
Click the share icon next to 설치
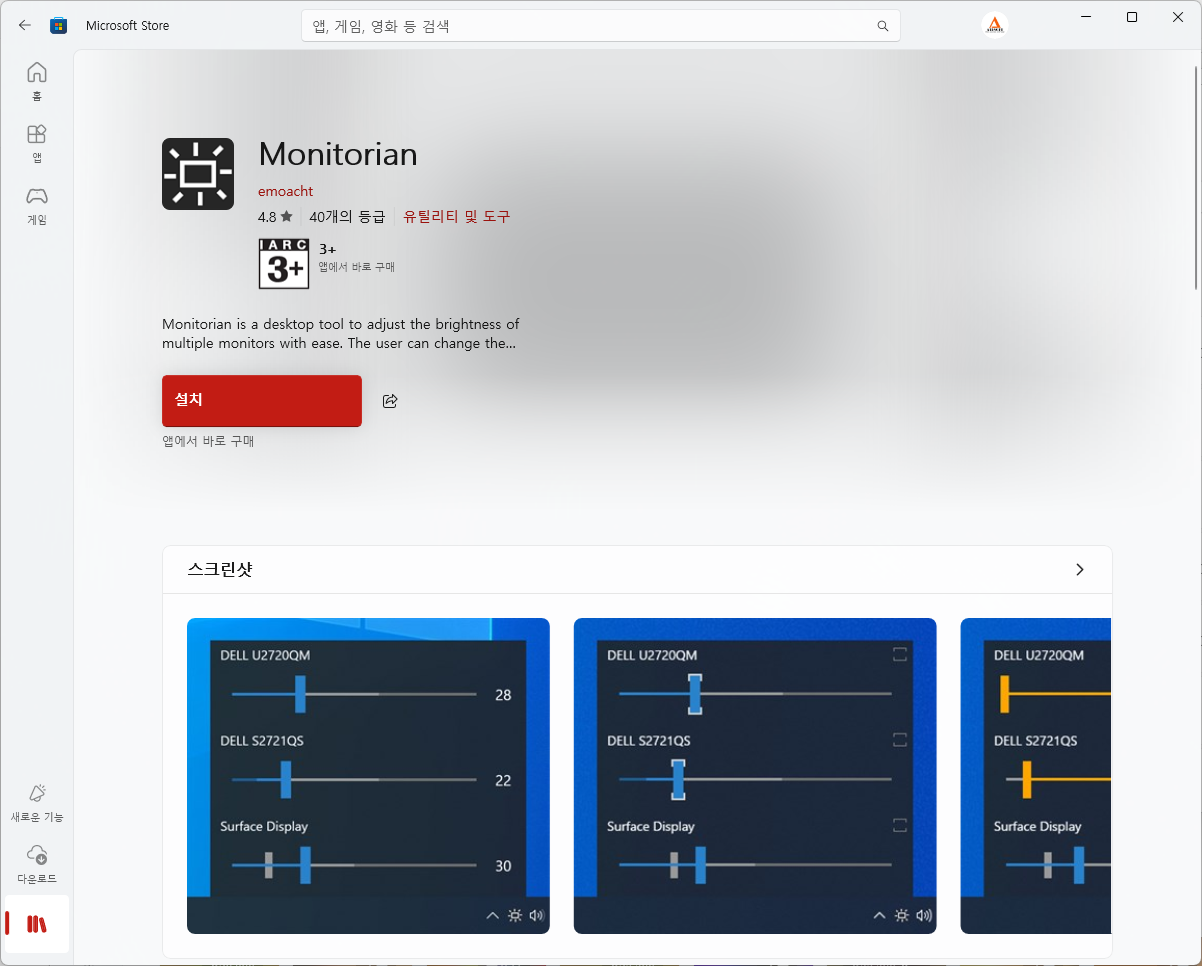pos(390,401)
